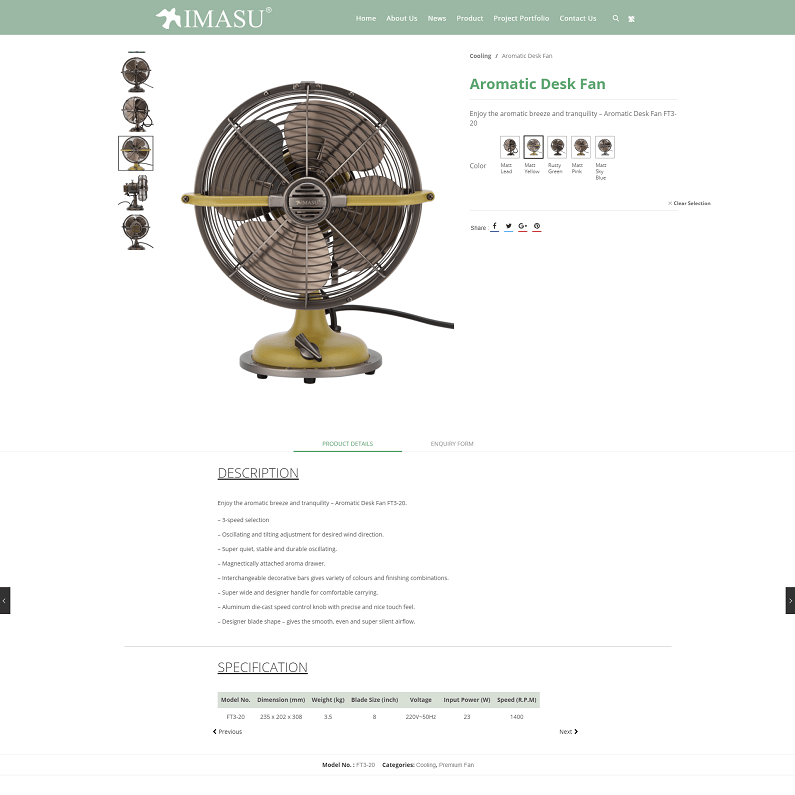
Task: Choose the Rusty Green color swatch
Action: (x=557, y=147)
